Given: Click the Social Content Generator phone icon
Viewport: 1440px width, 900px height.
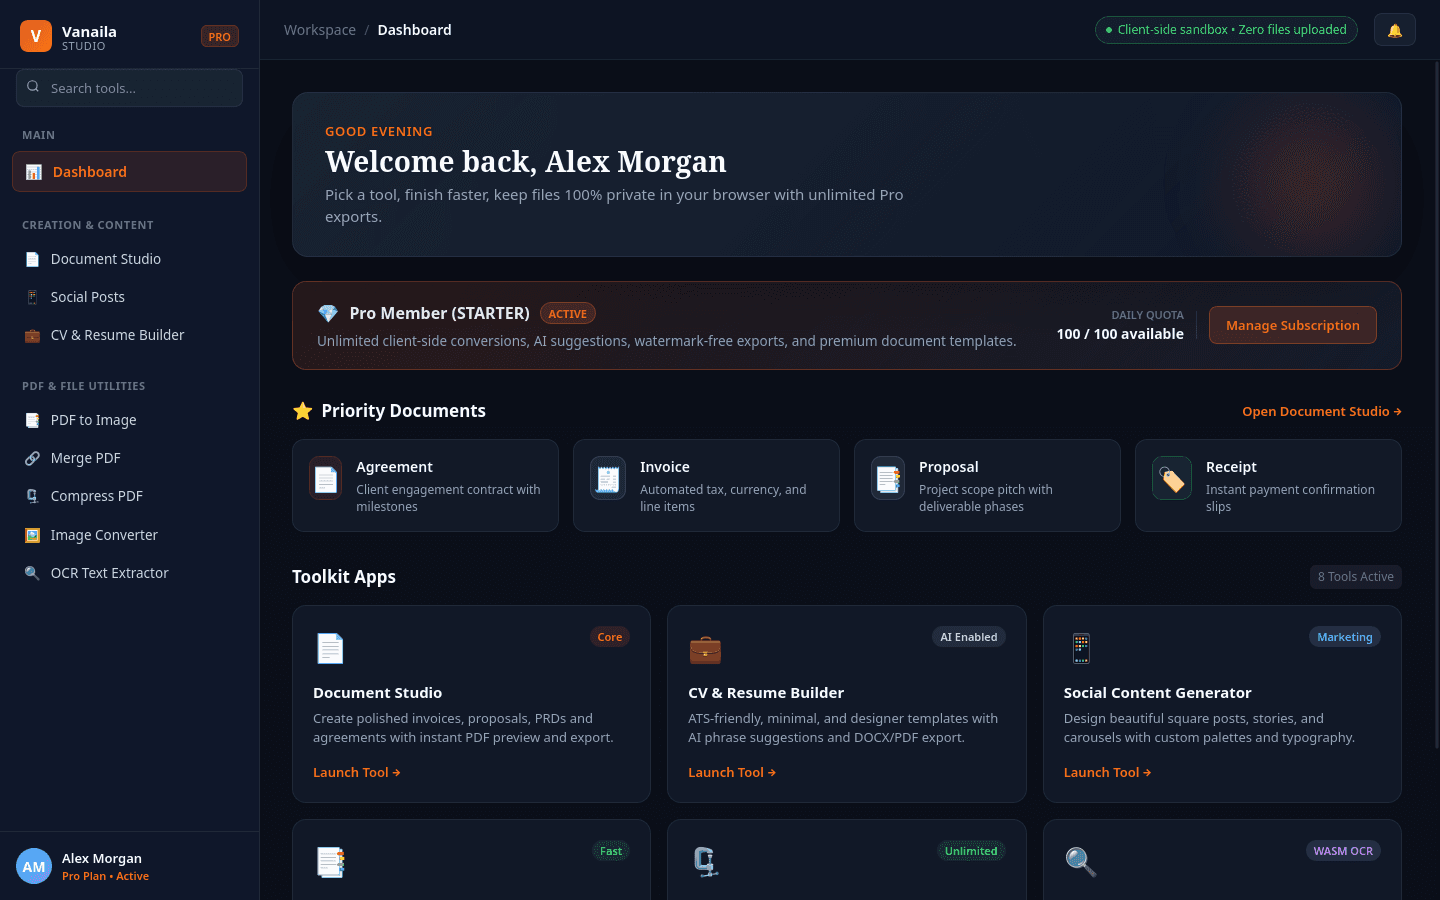Looking at the screenshot, I should tap(1081, 649).
